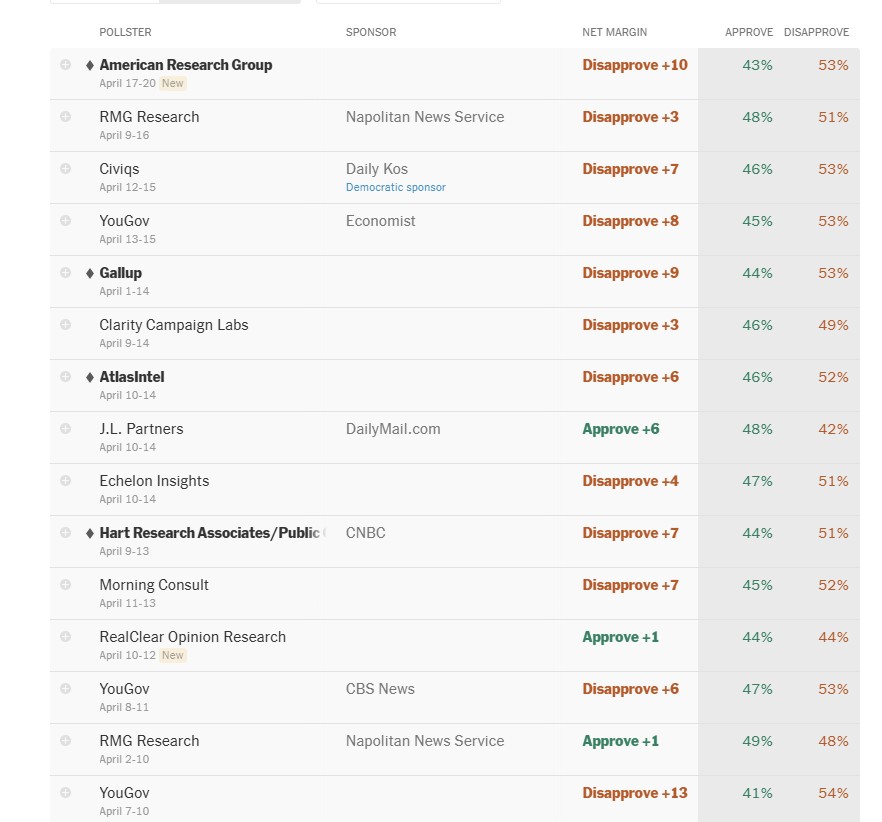Click the diamond marker beside AtlasIntel

coord(90,377)
